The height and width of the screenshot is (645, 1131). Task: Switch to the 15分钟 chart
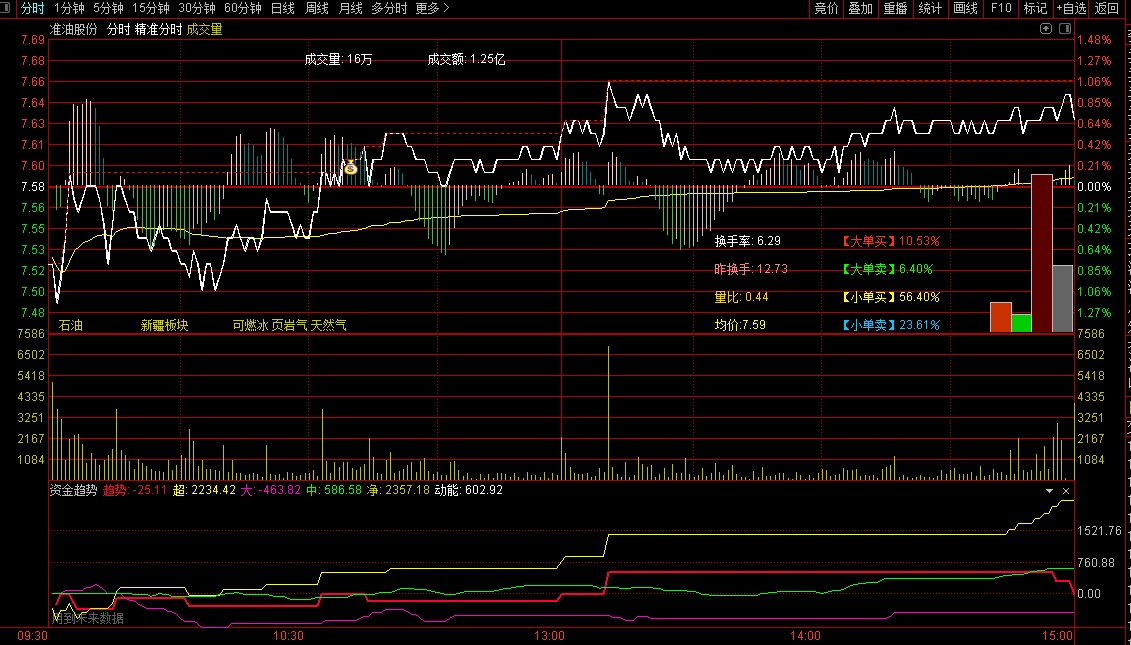pyautogui.click(x=151, y=9)
